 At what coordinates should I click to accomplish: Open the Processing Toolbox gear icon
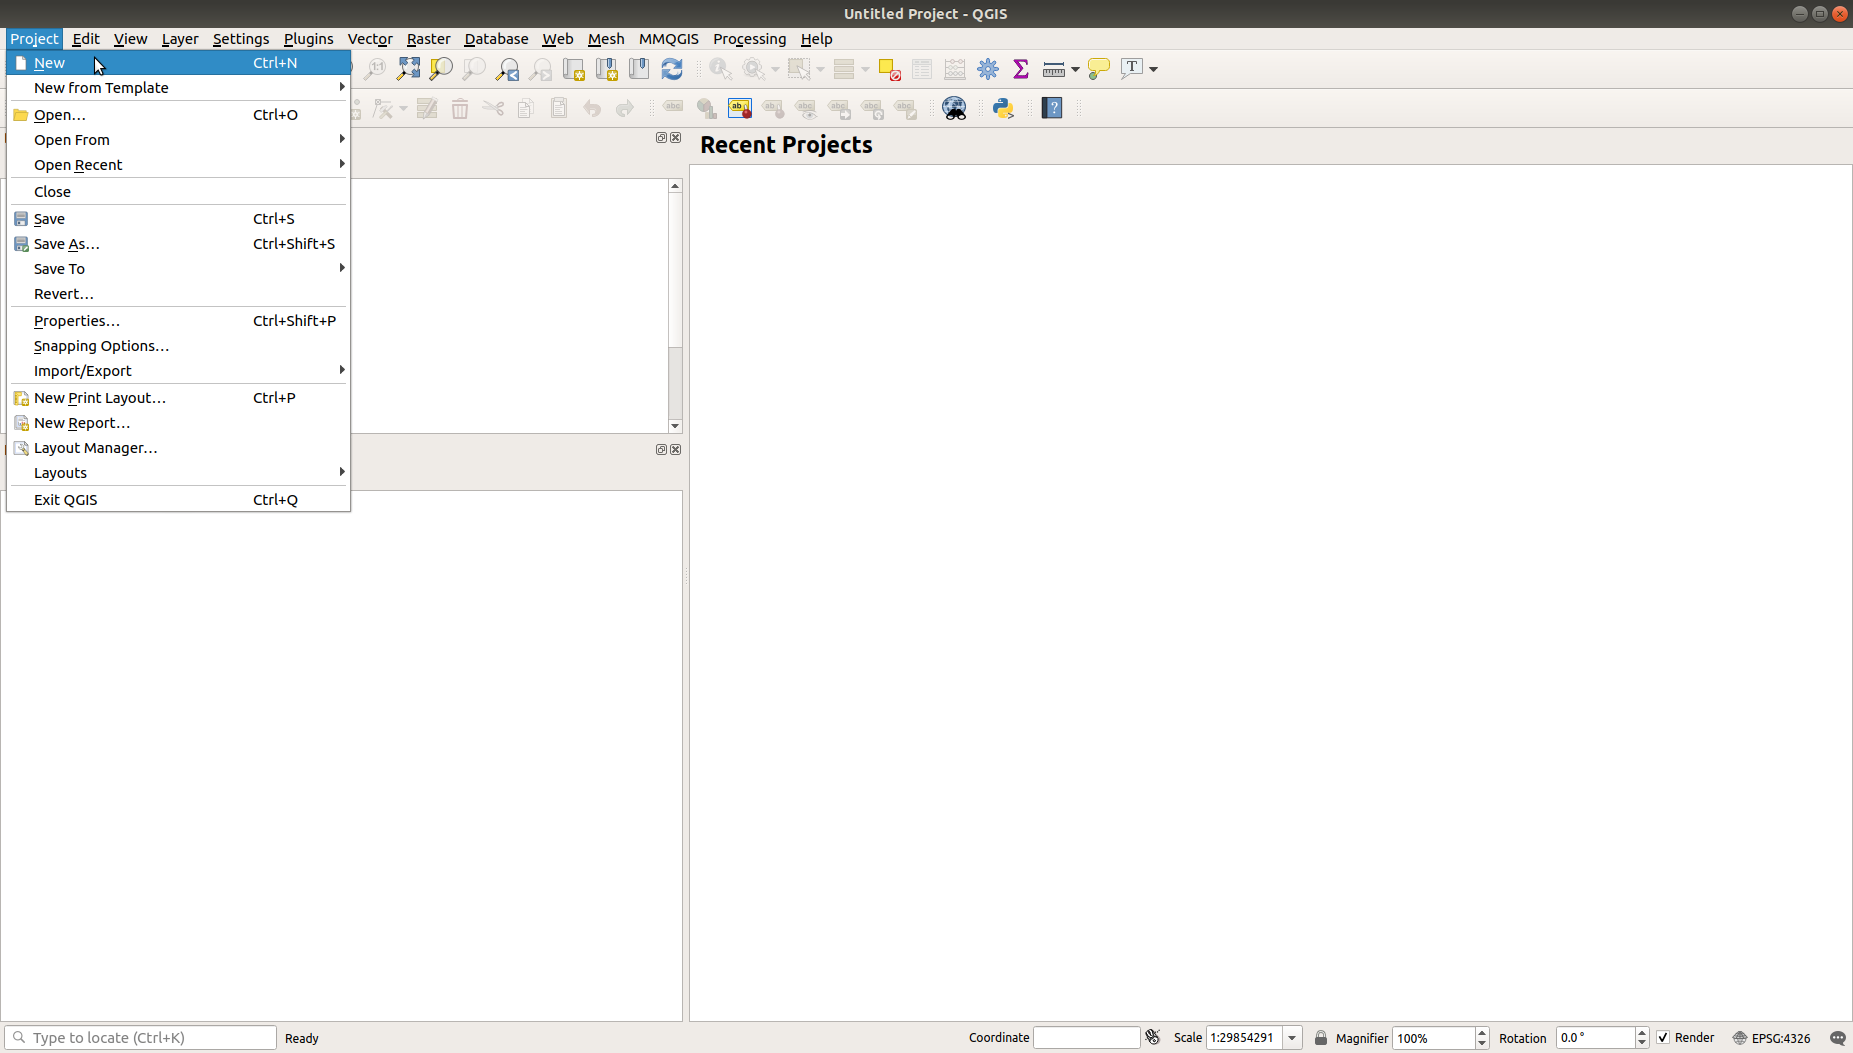[988, 69]
